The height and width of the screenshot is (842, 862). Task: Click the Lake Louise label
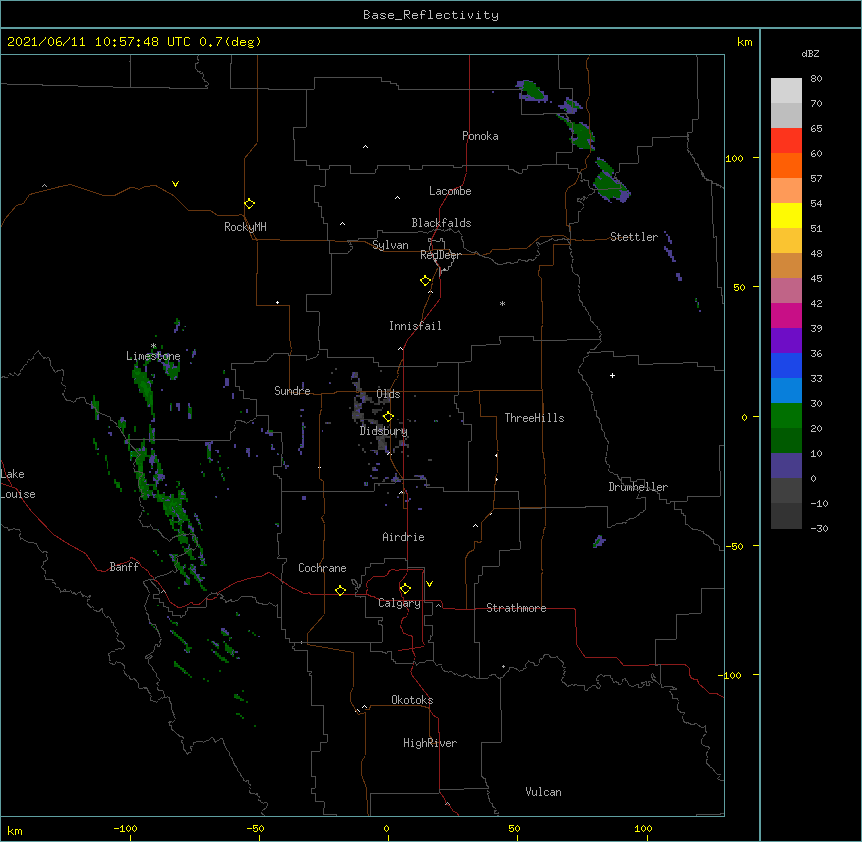18,484
